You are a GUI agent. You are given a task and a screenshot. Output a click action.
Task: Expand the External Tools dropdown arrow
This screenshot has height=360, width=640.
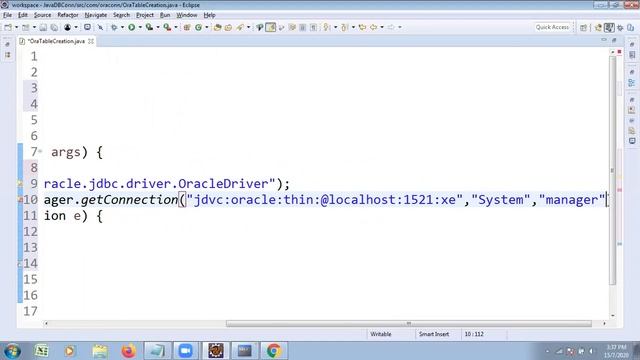pos(176,27)
